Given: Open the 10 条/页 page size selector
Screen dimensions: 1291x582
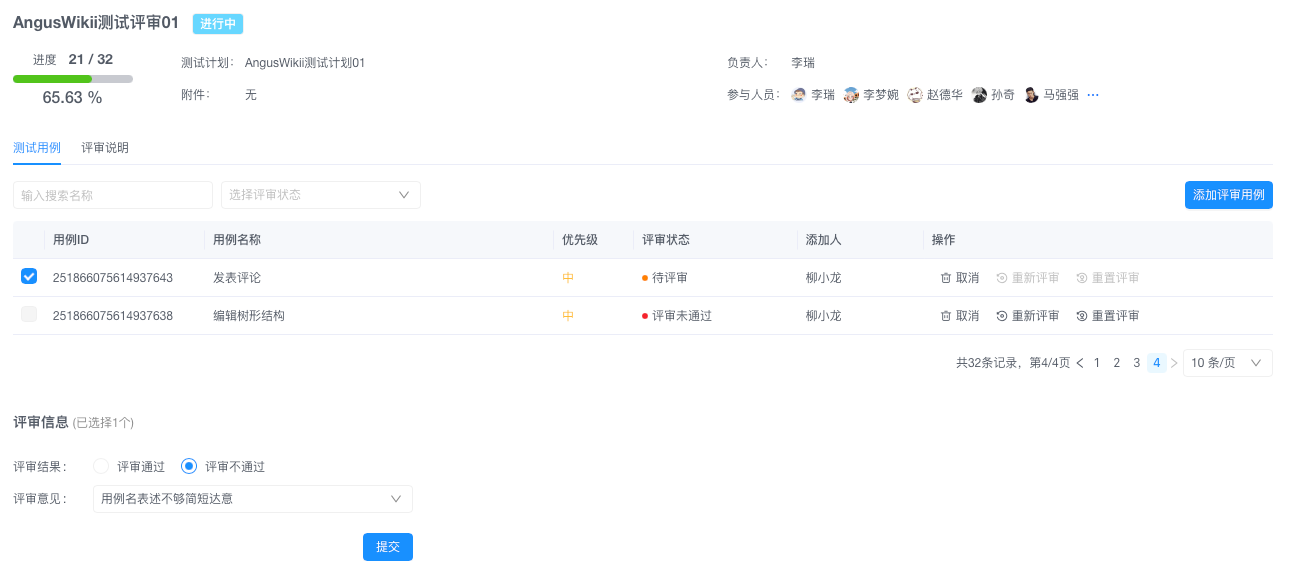Looking at the screenshot, I should pos(1228,363).
